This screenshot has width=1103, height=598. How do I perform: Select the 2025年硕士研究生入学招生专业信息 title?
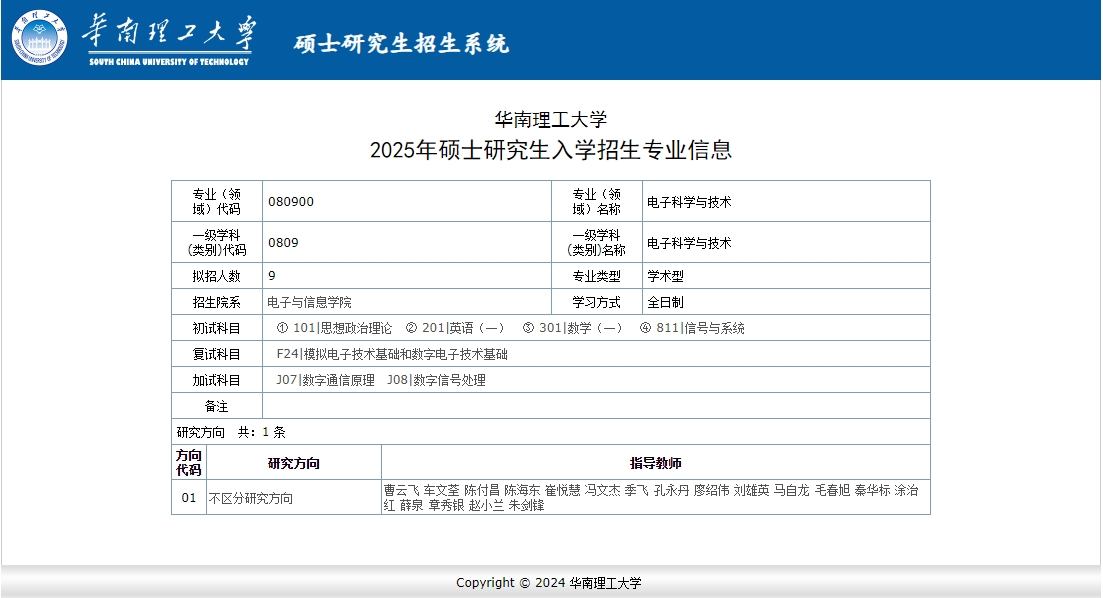coord(551,150)
